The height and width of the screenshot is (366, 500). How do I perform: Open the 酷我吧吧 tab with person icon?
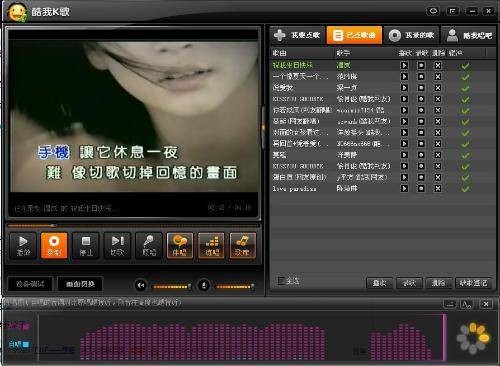[469, 35]
